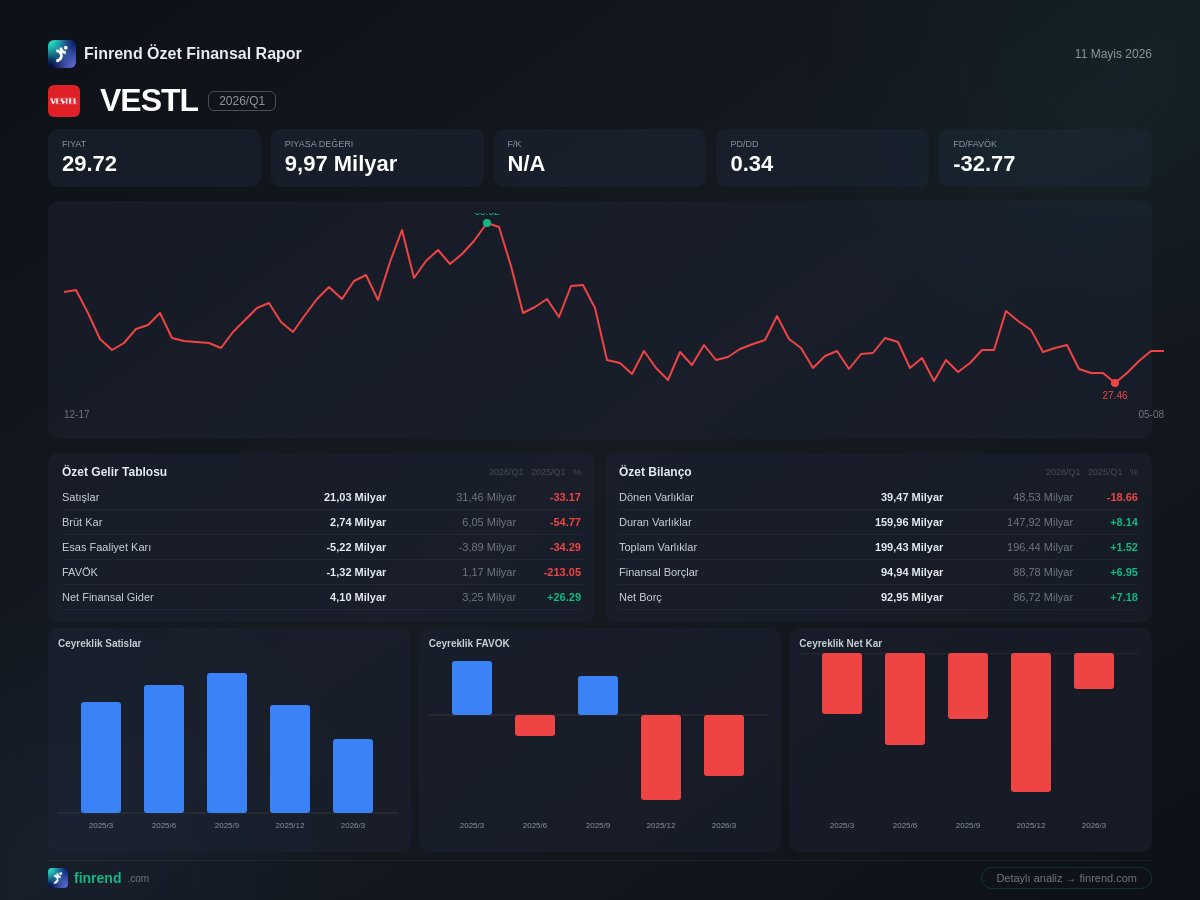Click the 2026/3 bar in Ceyreklik Satislar
This screenshot has height=900, width=1200.
[353, 776]
